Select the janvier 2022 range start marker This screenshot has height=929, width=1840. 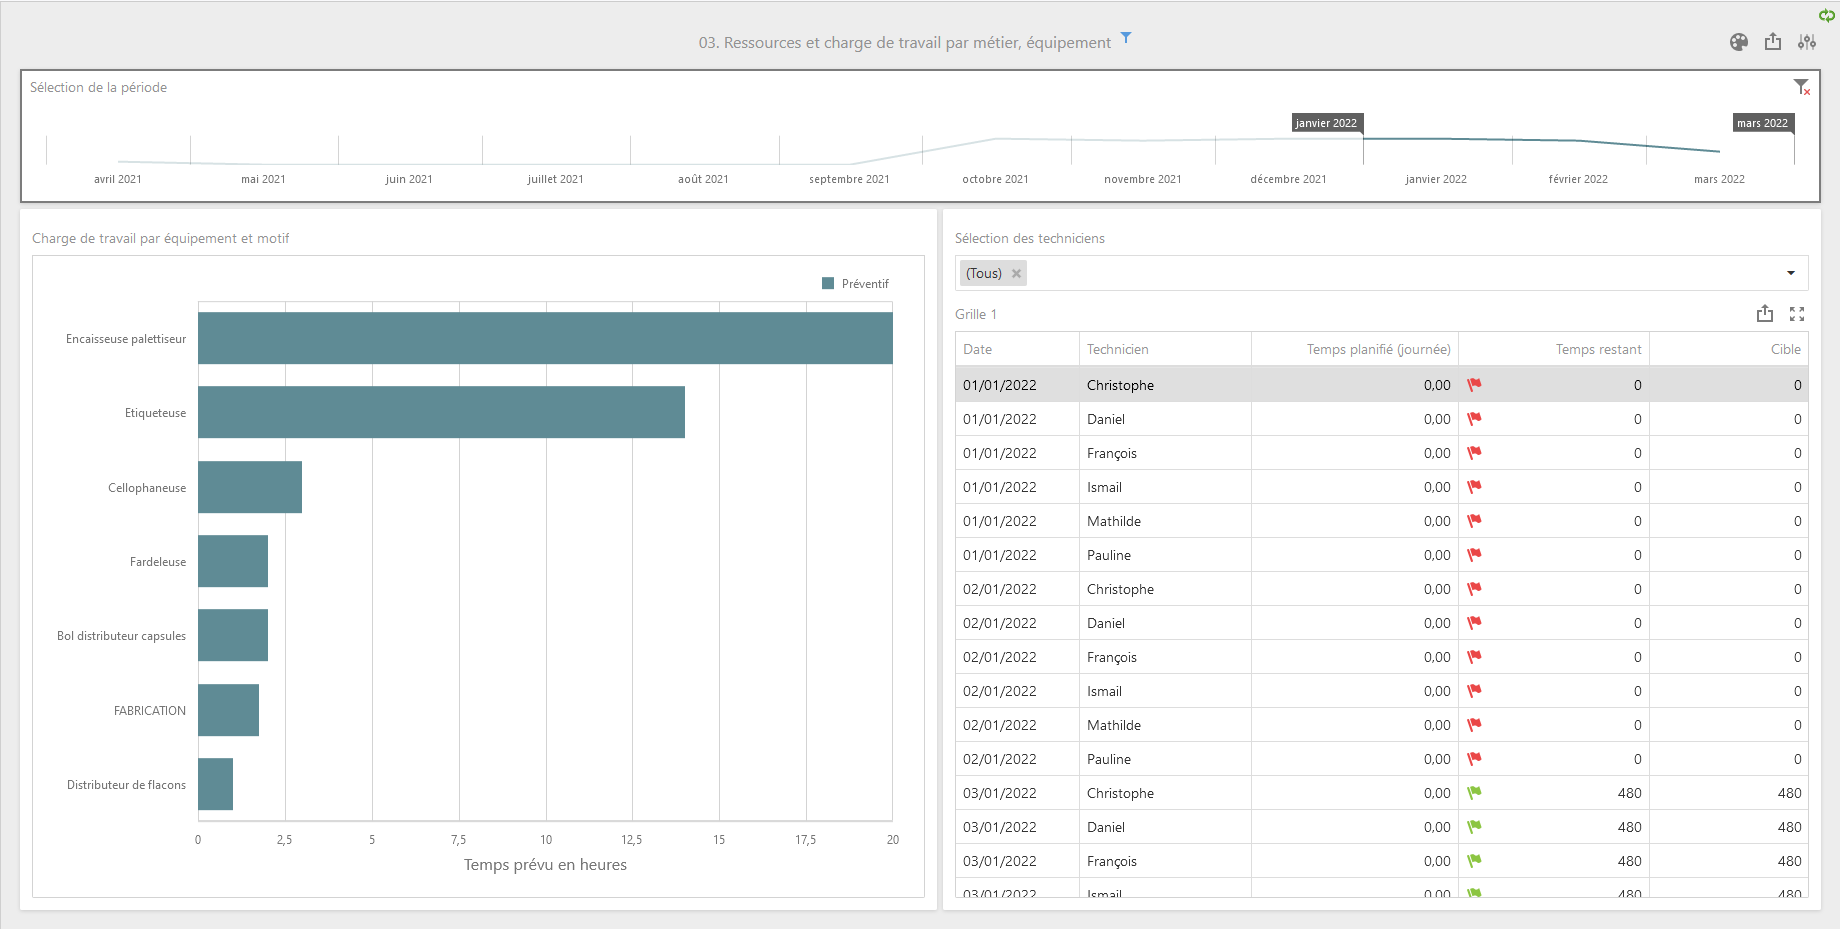coord(1327,123)
